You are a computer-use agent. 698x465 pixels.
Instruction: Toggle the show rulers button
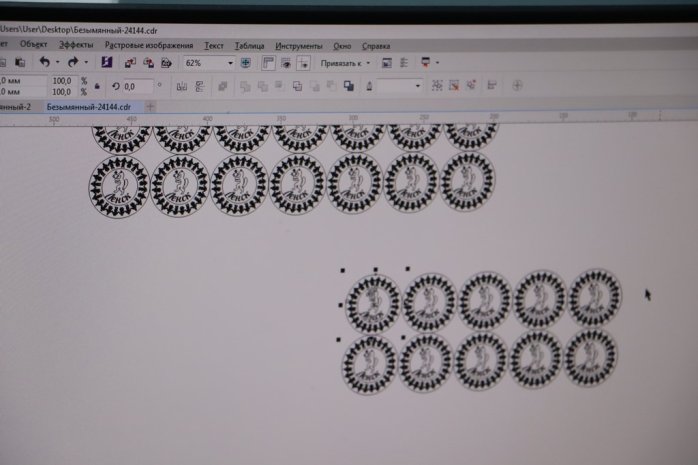[268, 63]
